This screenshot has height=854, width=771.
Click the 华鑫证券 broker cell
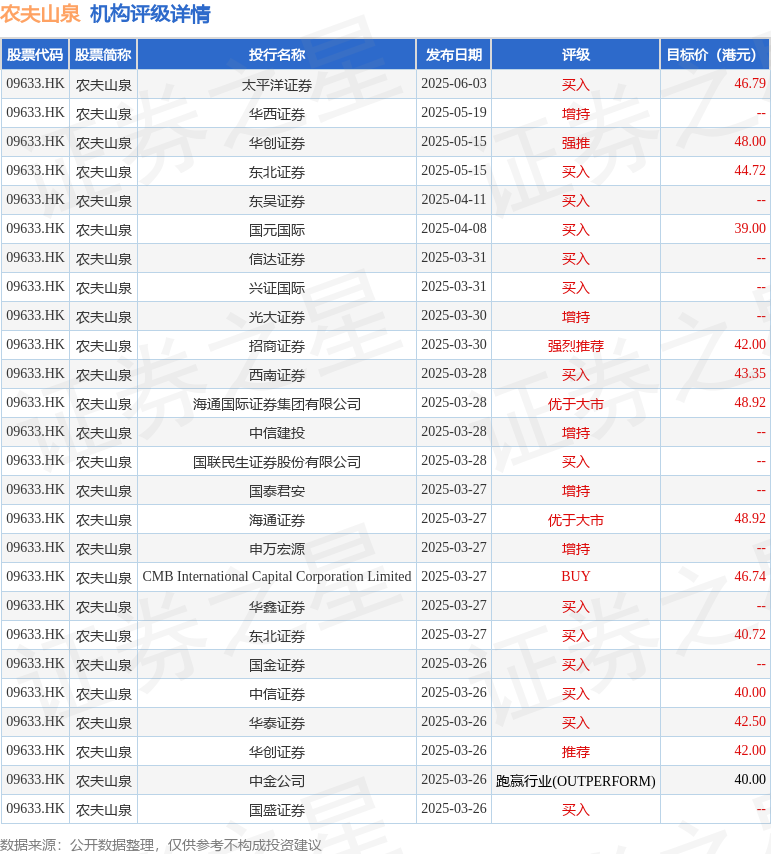(277, 607)
